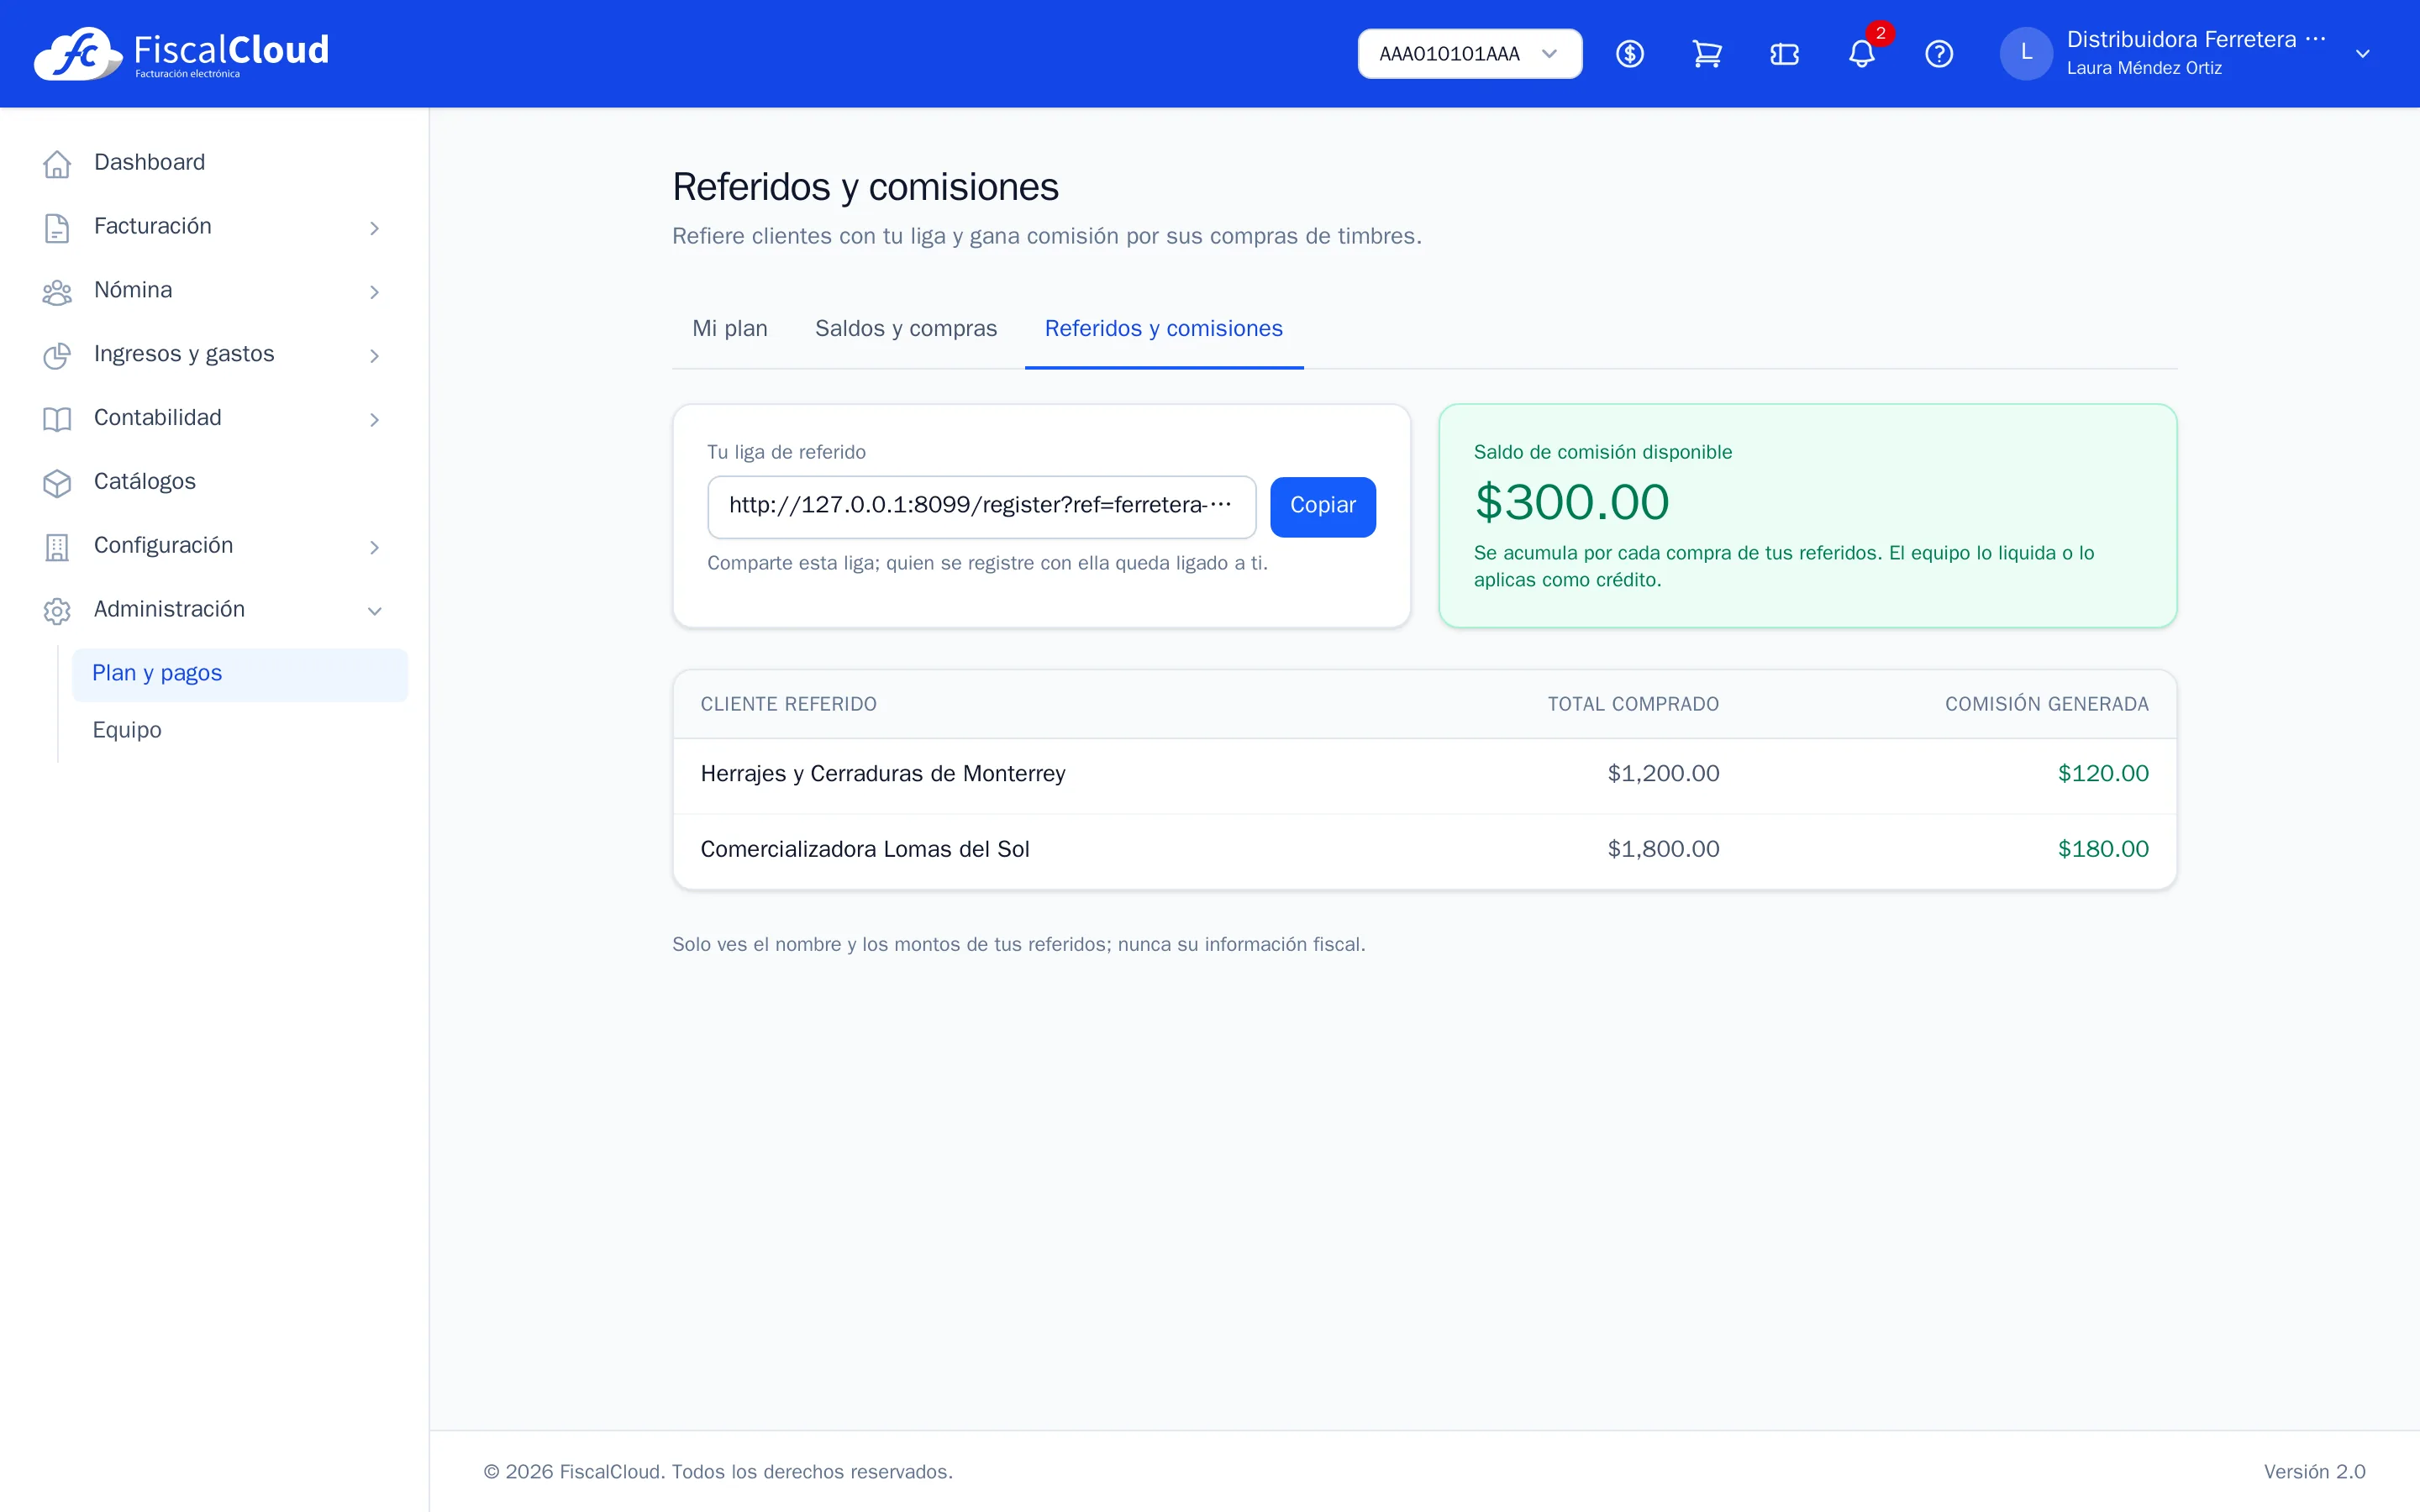Click the $300.00 available commission balance
The width and height of the screenshot is (2420, 1512).
point(1571,502)
